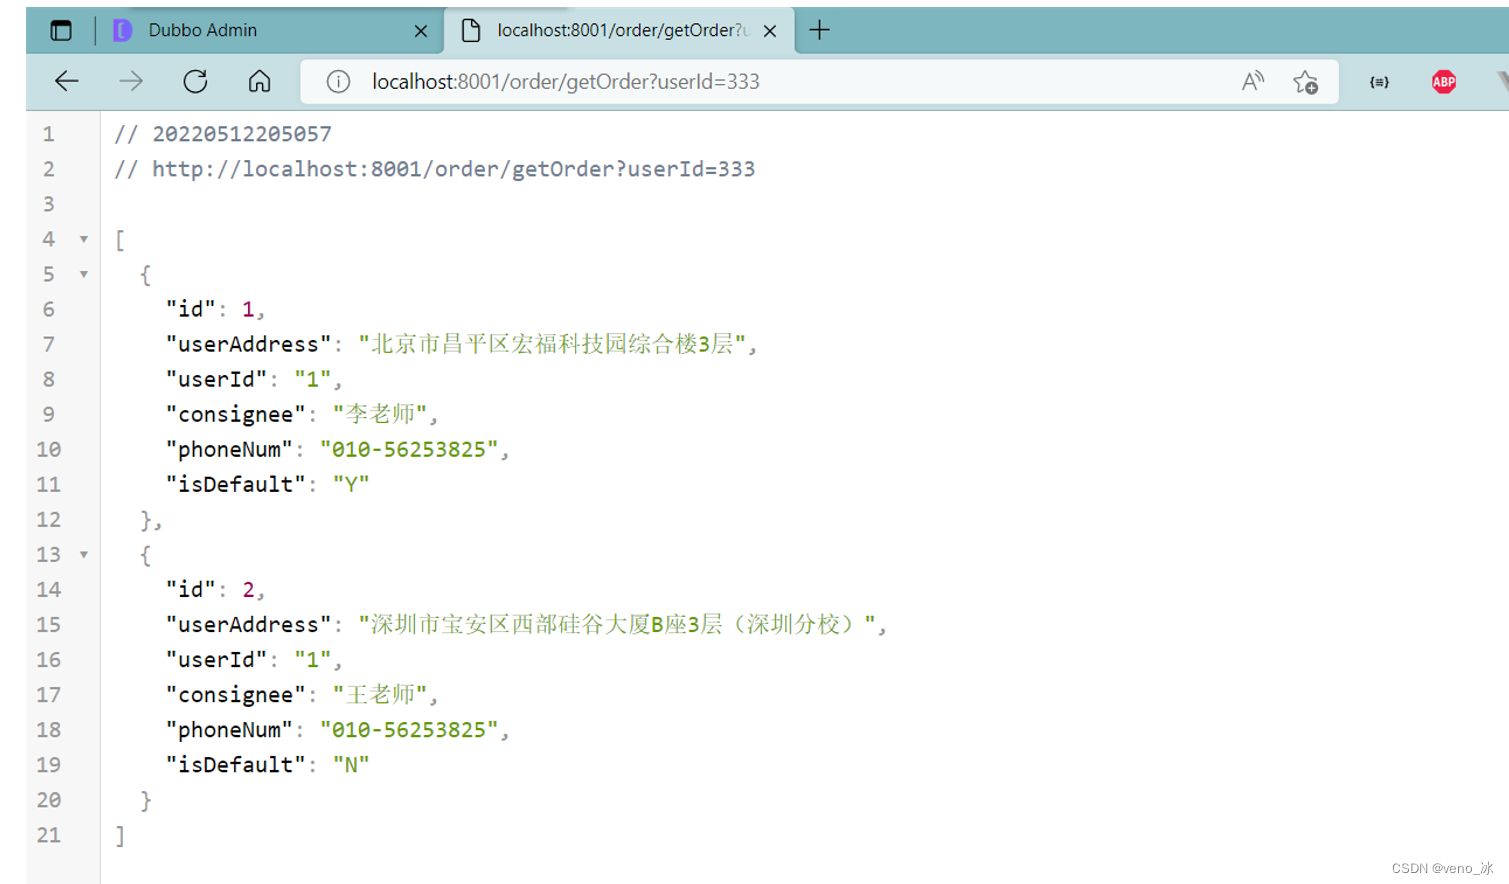The width and height of the screenshot is (1509, 884).
Task: Select userId value on line 16
Action: coord(312,659)
